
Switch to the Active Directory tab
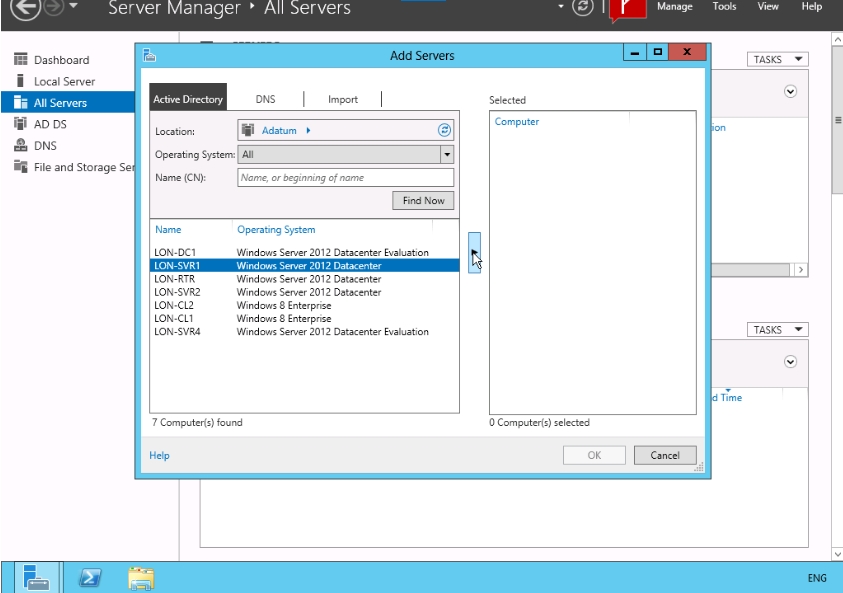(188, 97)
